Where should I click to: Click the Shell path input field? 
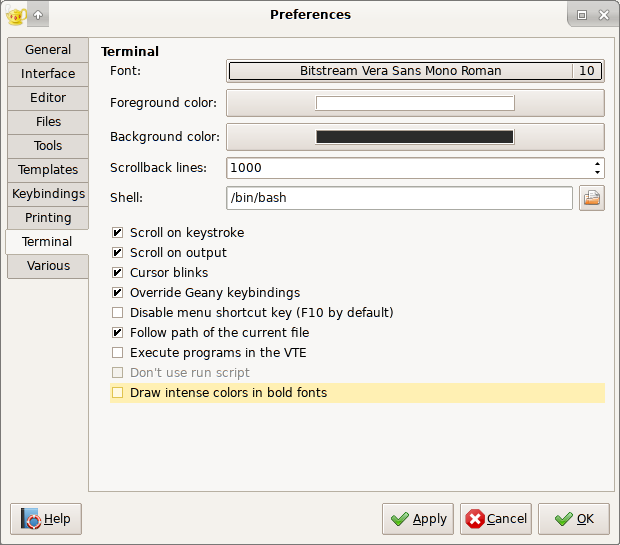399,198
